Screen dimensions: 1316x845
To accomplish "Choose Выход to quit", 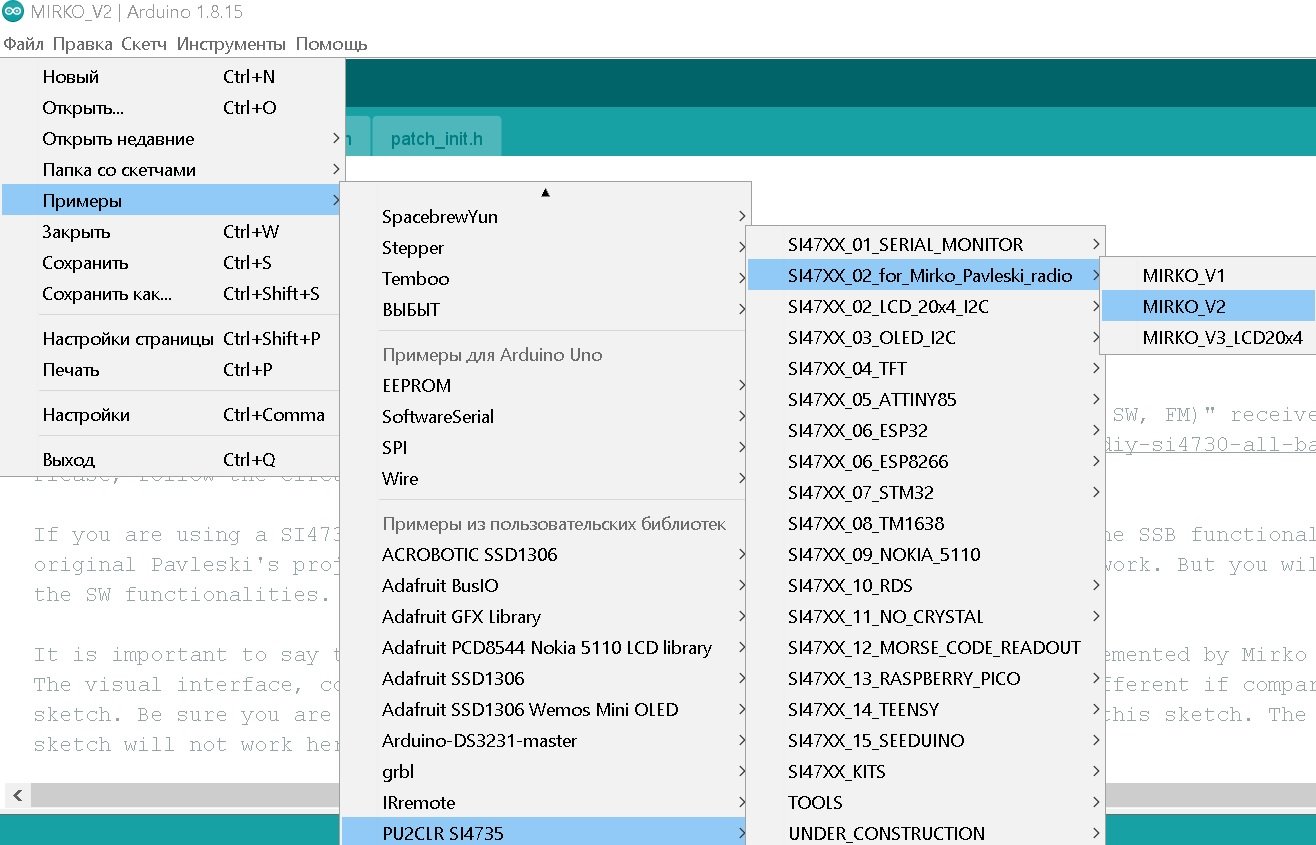I will [x=173, y=460].
